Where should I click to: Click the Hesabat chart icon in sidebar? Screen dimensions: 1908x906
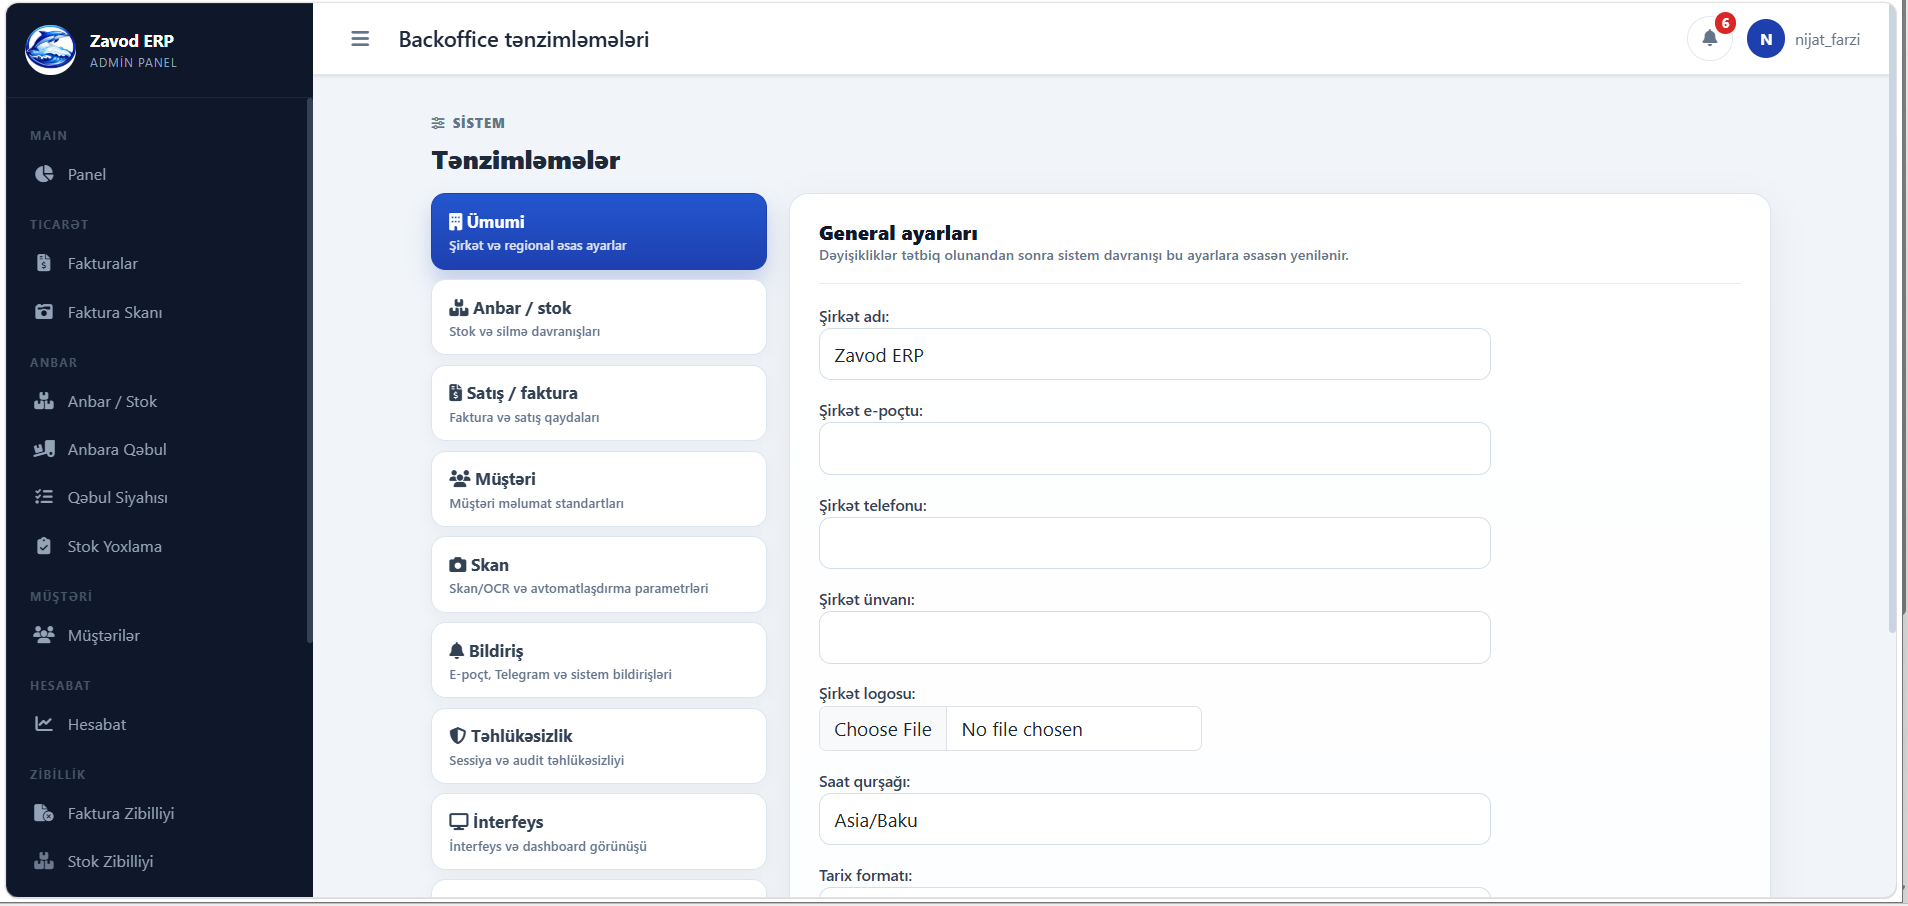click(44, 724)
